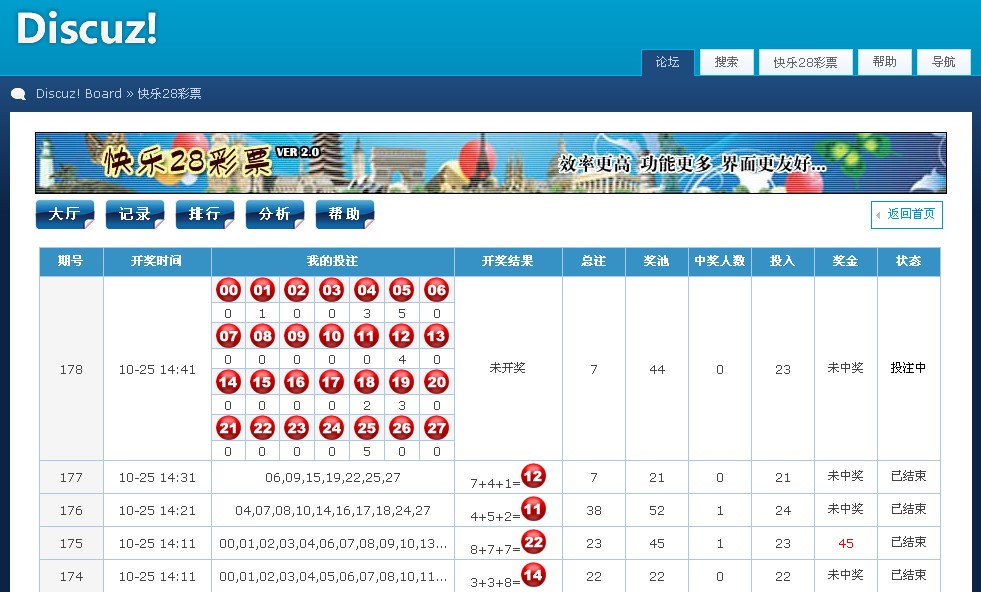Click the speech bubble breadcrumb icon
Screen dimensions: 981x592
(x=19, y=94)
